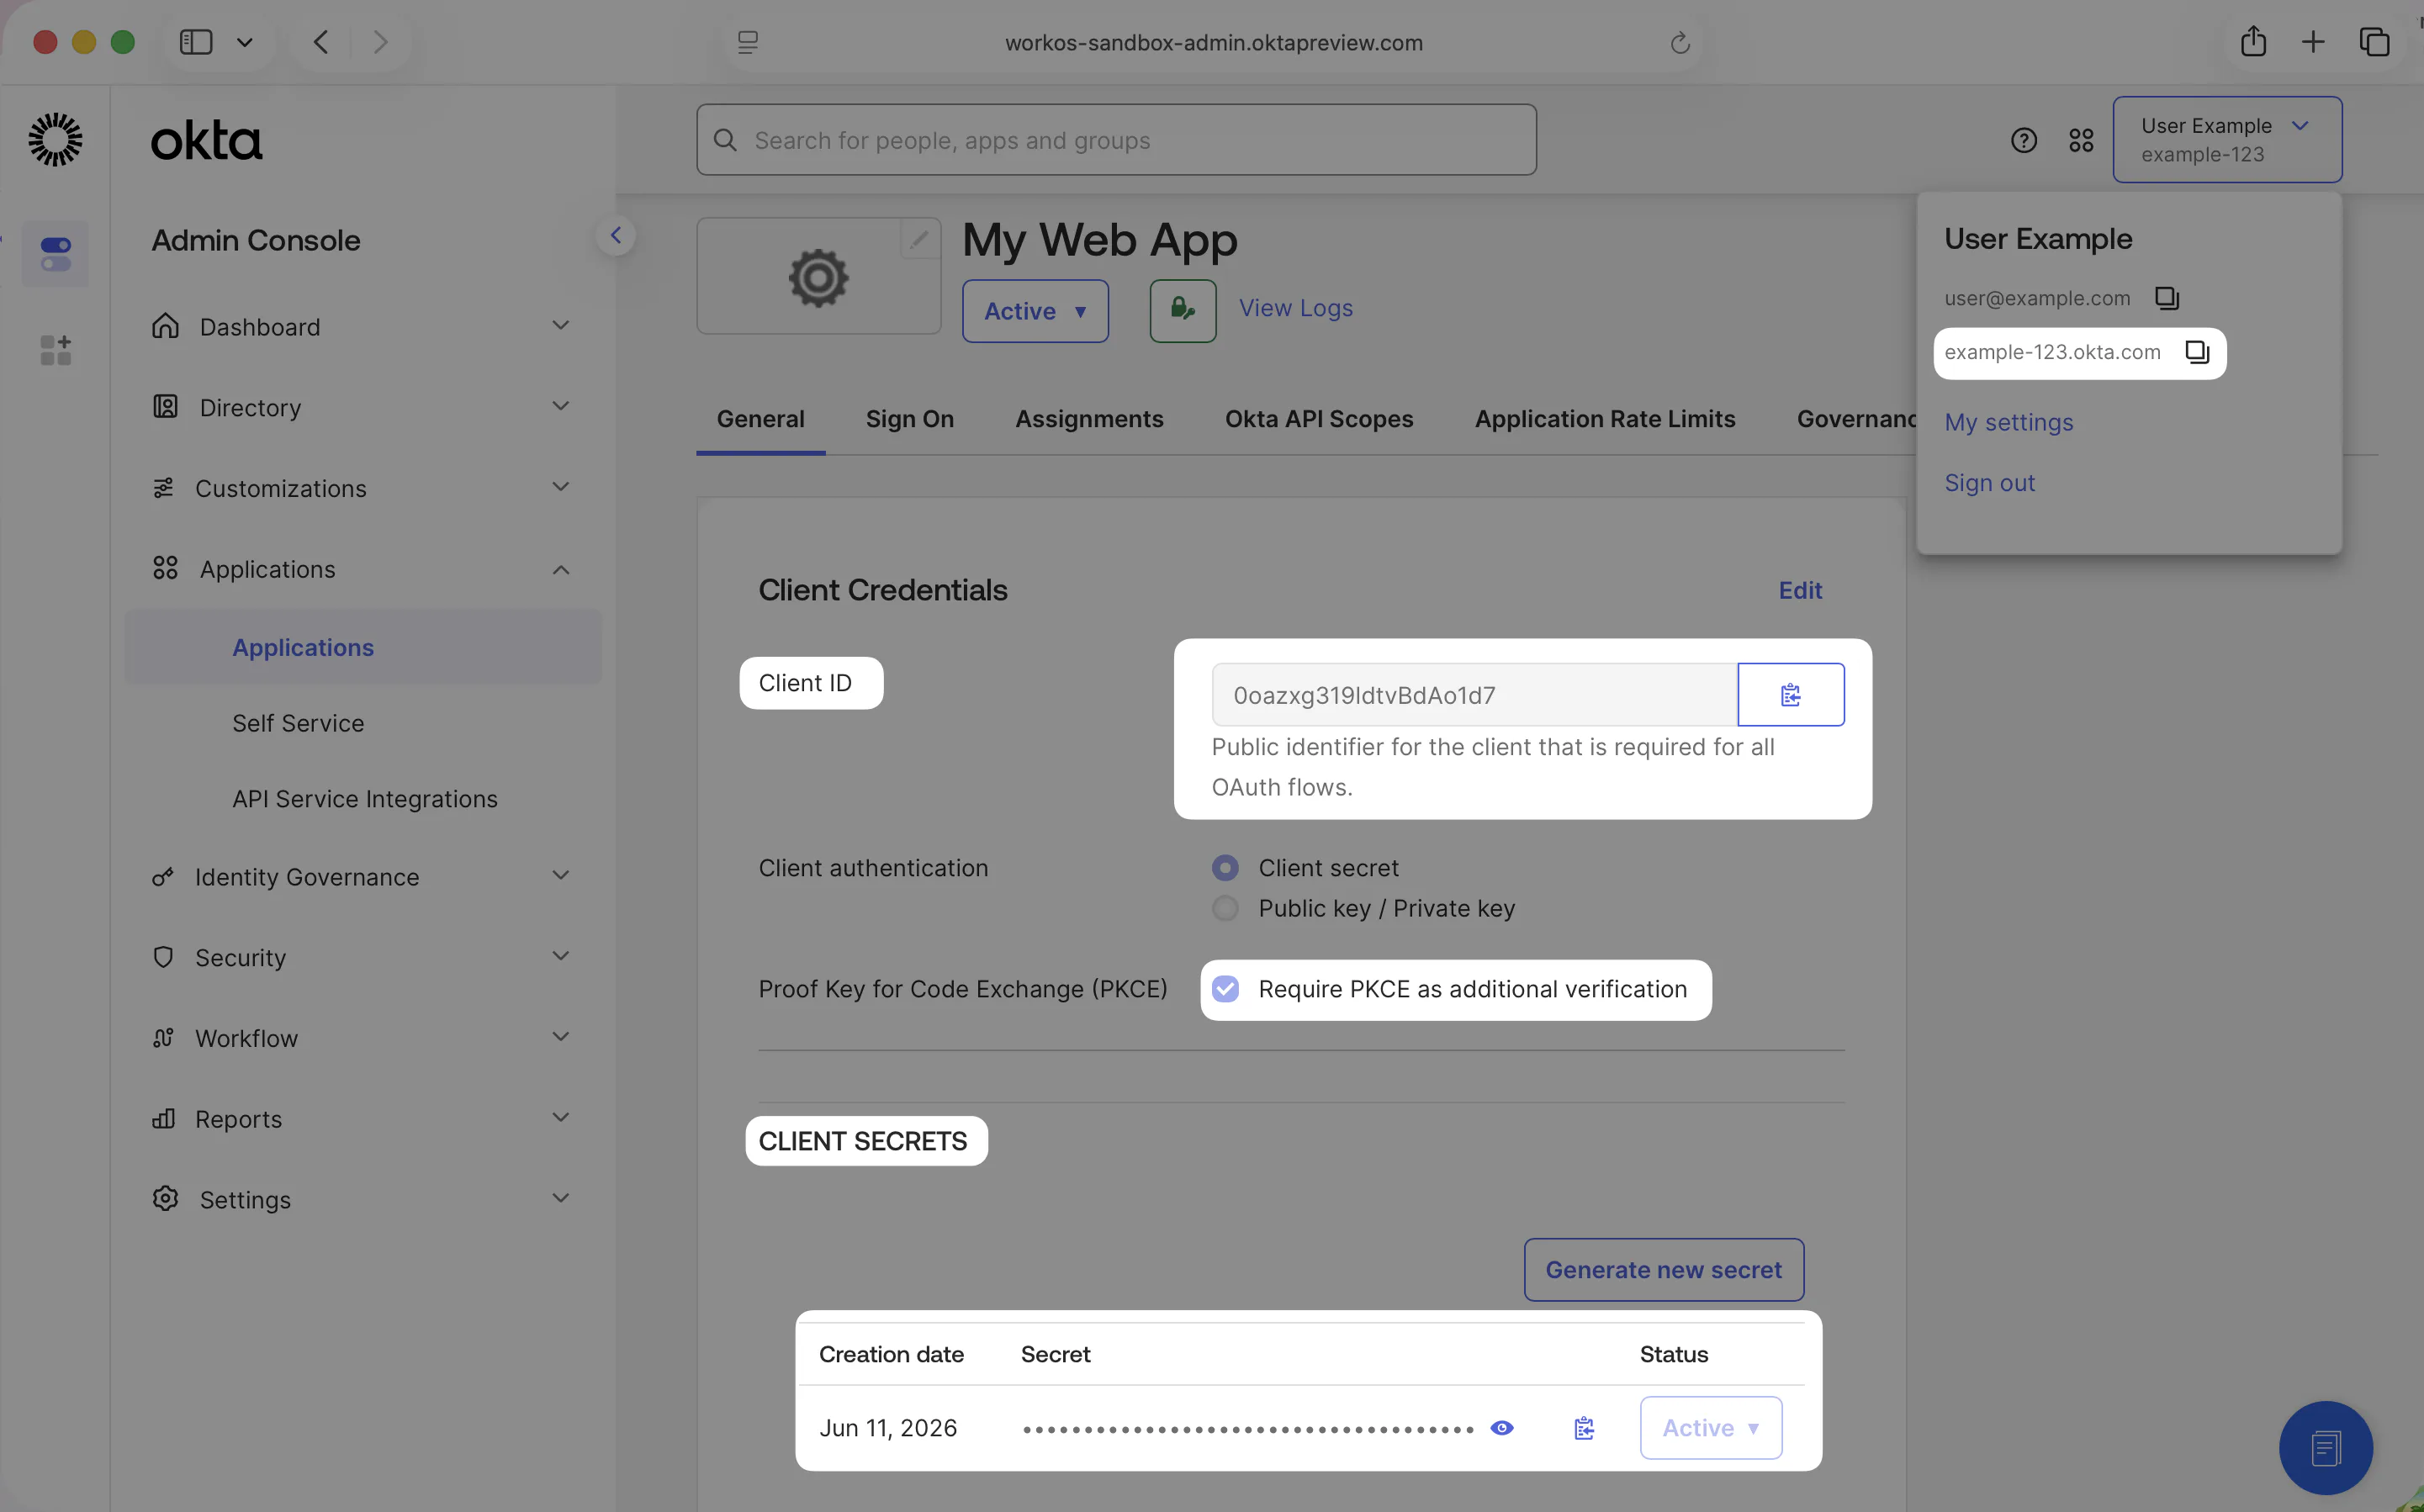Copy the client secret to clipboard
This screenshot has width=2424, height=1512.
tap(1584, 1428)
